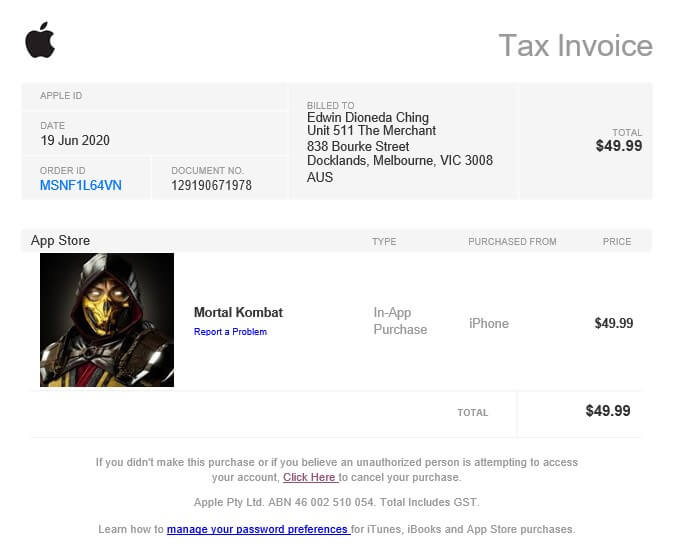Select the billed-to name Edwin Dioneda Ching
This screenshot has width=674, height=556.
(368, 117)
